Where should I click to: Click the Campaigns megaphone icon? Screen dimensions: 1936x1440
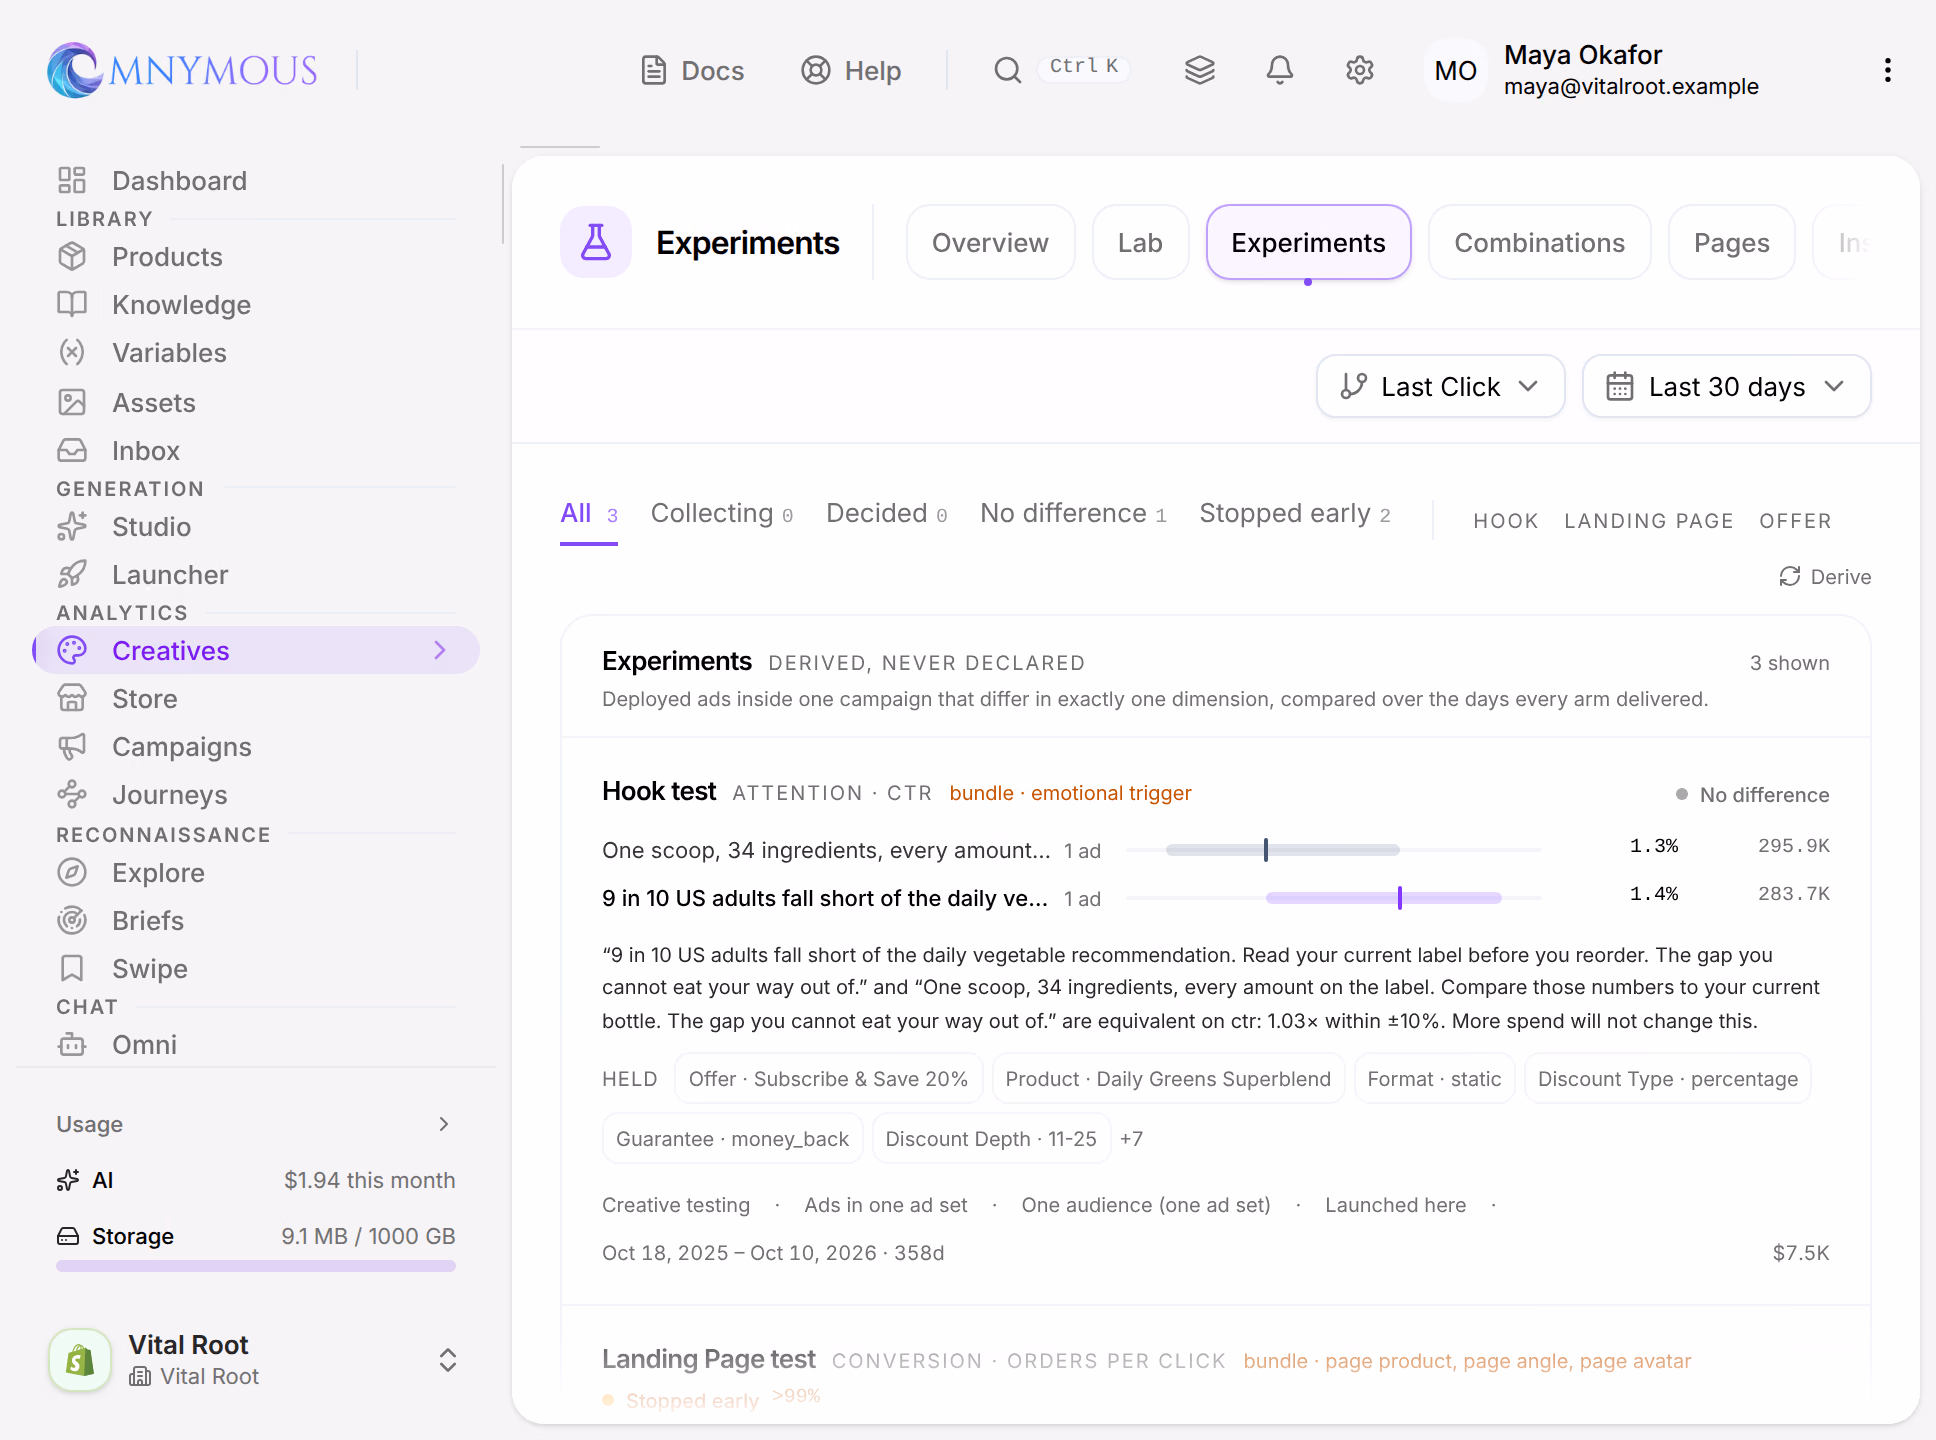click(72, 746)
